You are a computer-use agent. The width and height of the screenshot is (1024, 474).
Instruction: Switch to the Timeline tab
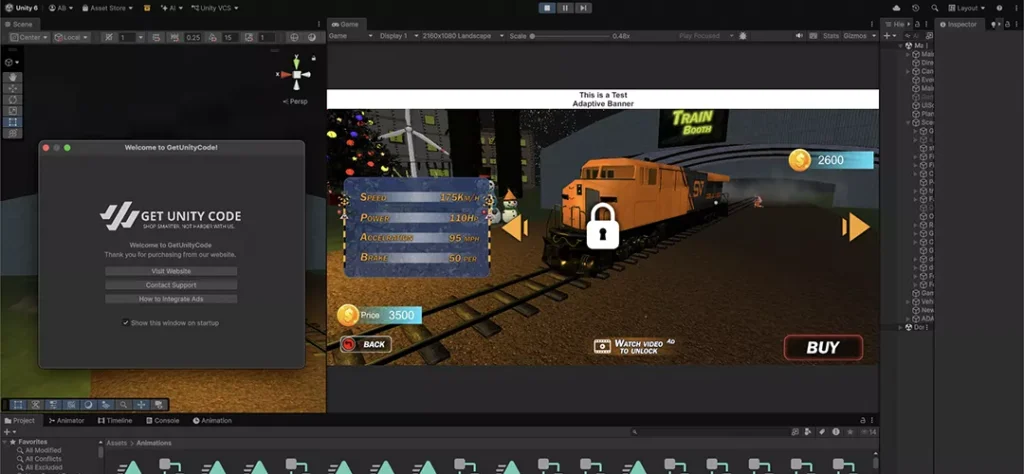[115, 420]
